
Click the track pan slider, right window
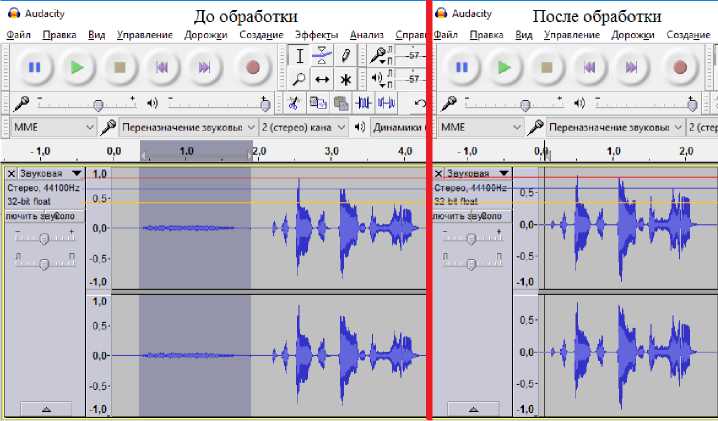click(472, 263)
